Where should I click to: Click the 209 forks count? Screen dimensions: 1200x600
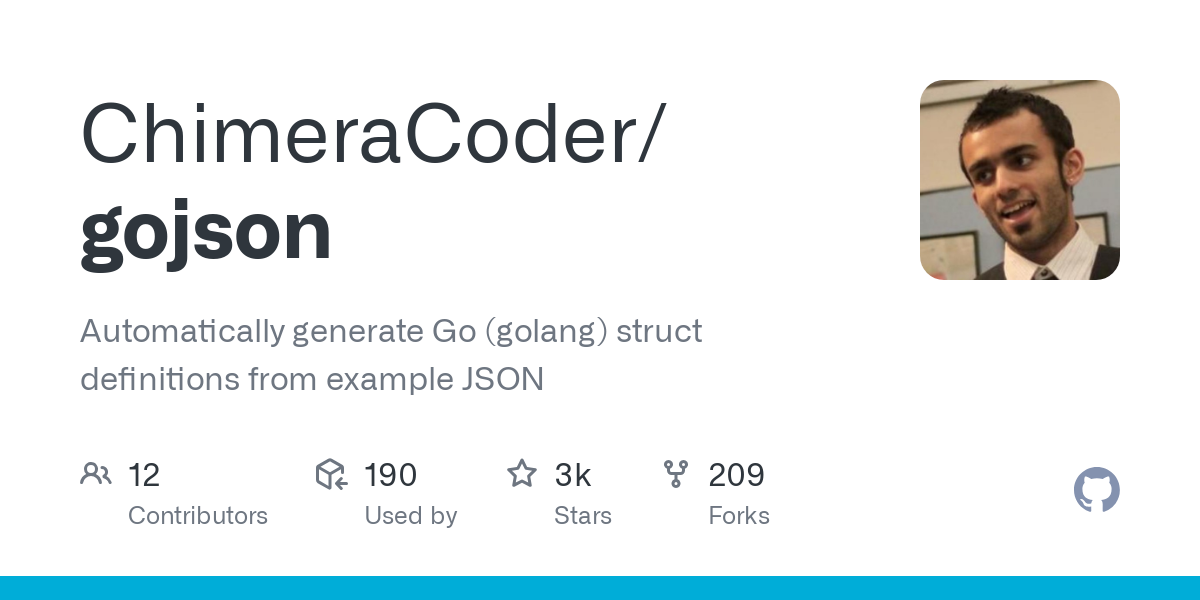pyautogui.click(x=737, y=475)
